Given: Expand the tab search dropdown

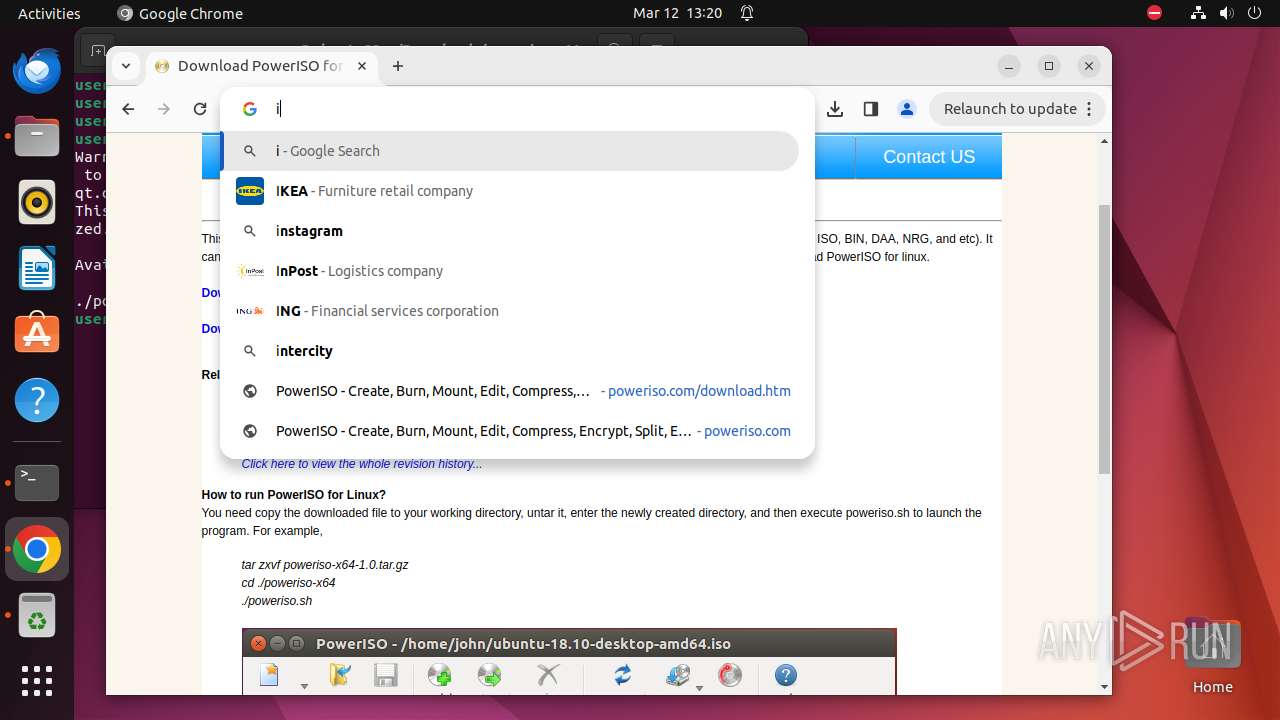Looking at the screenshot, I should coord(125,66).
